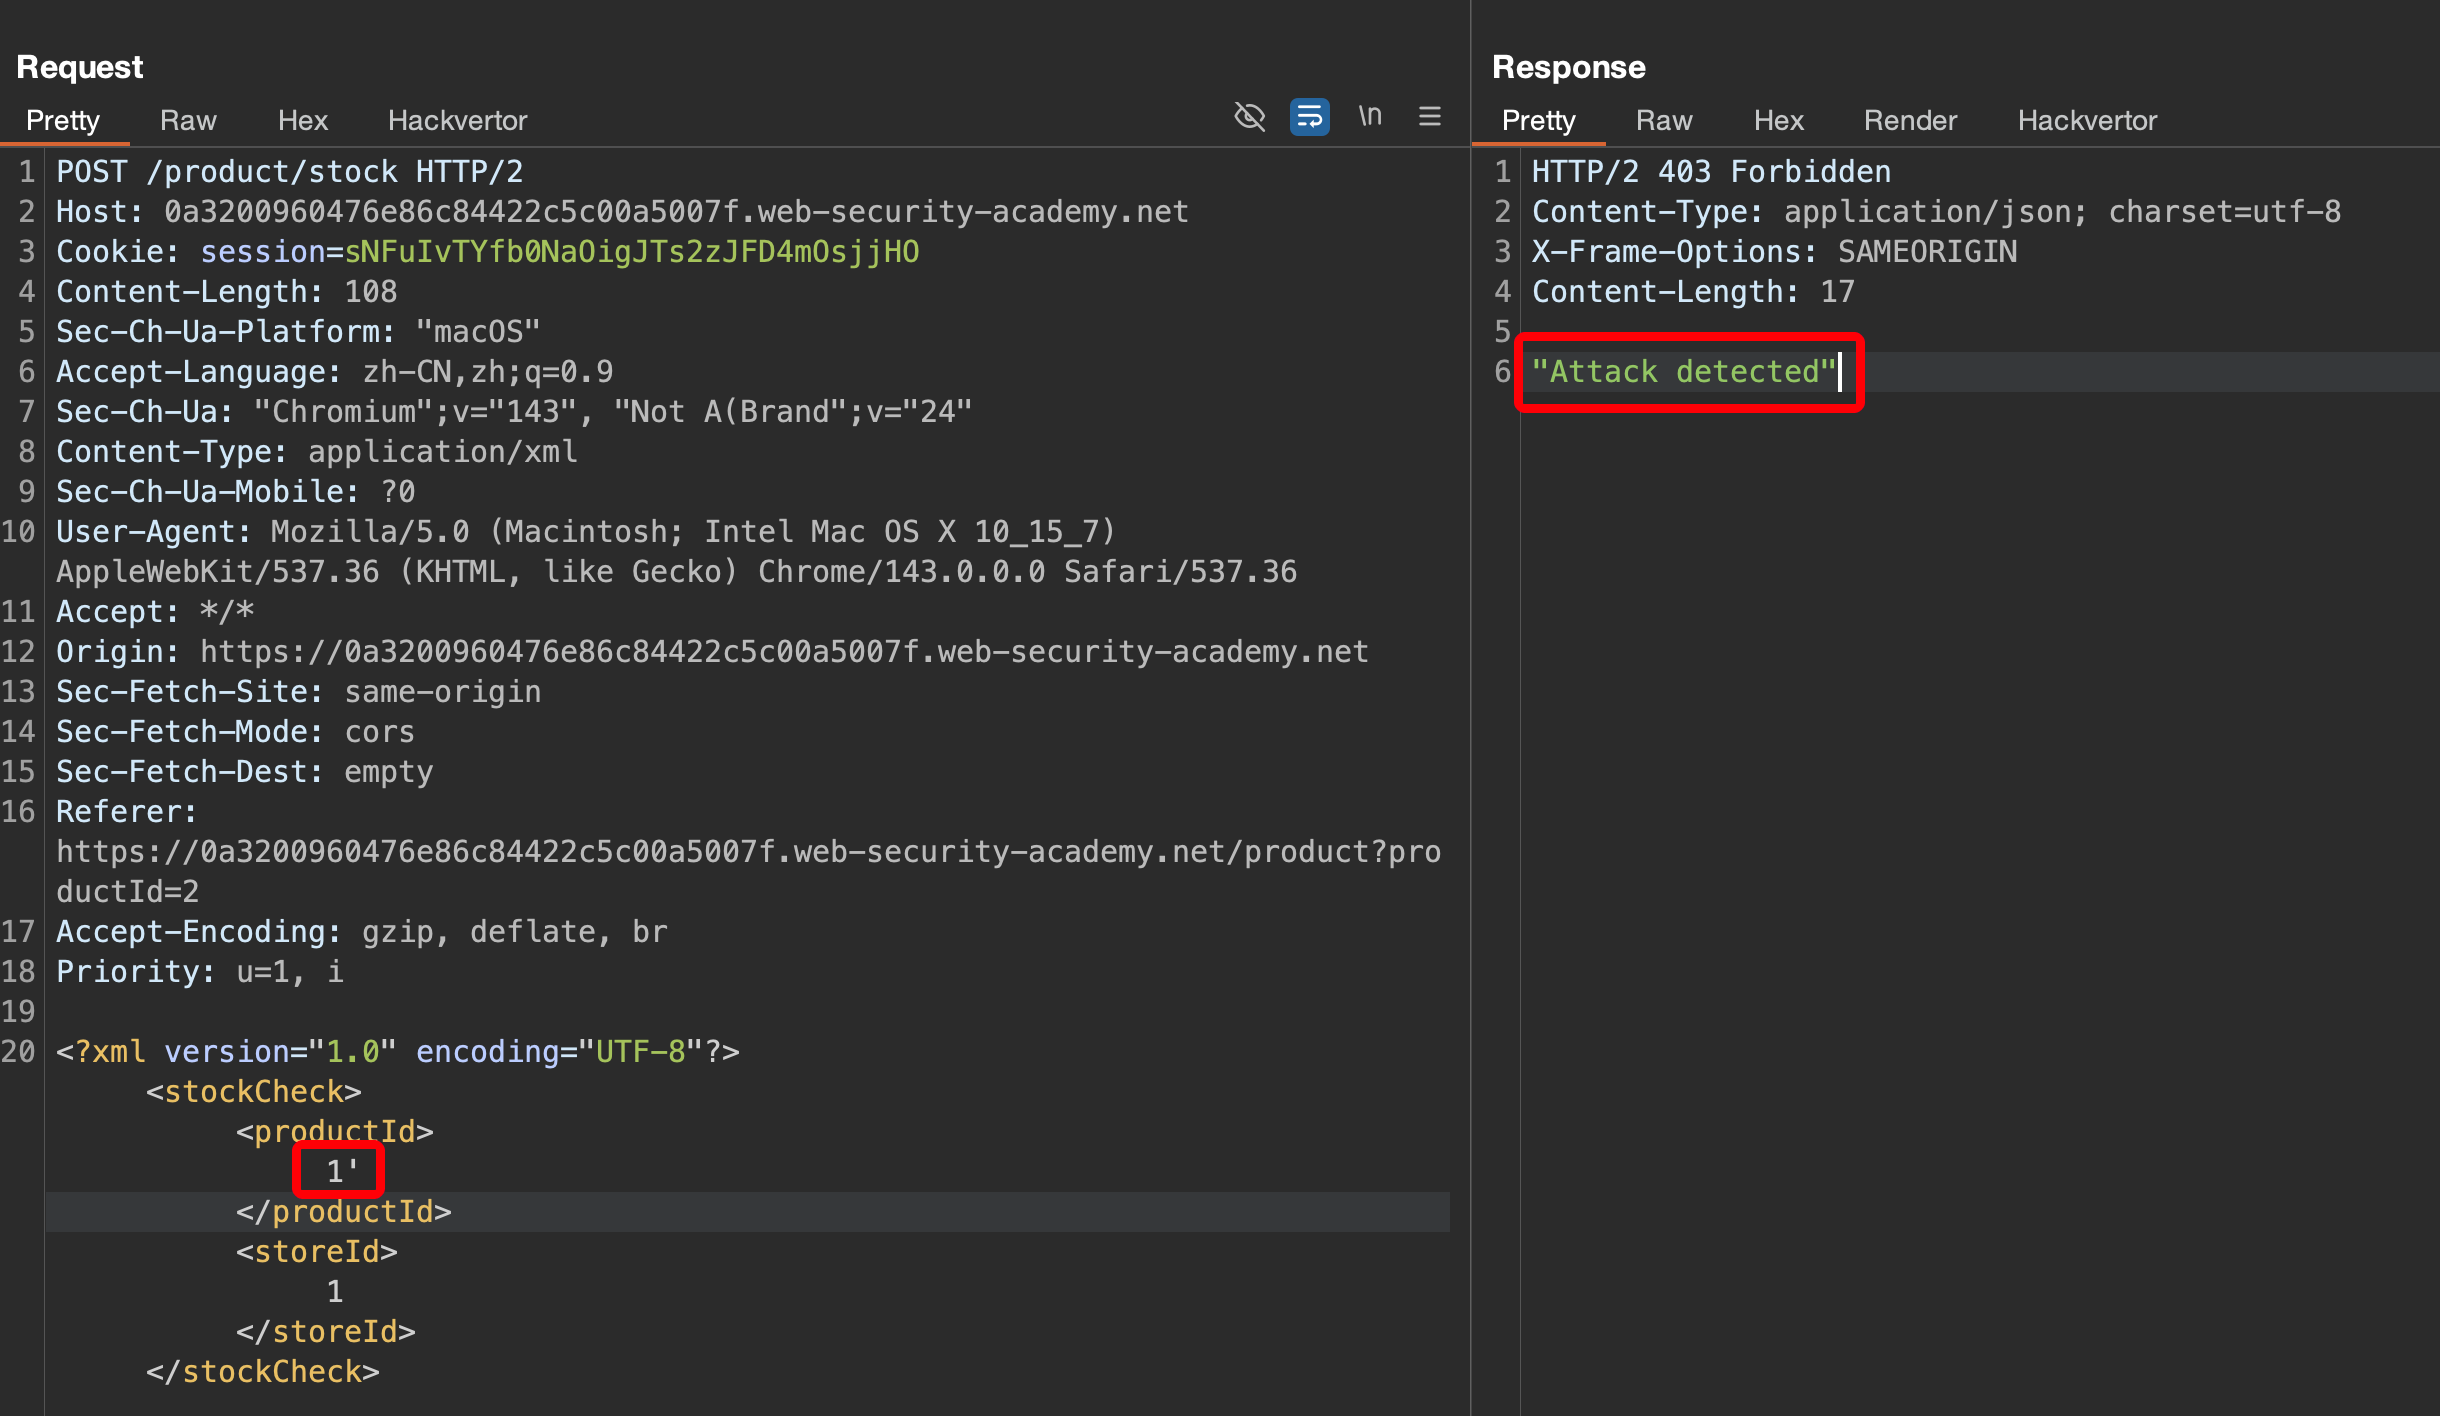The height and width of the screenshot is (1416, 2440).
Task: Select Response Pretty tab
Action: click(1538, 121)
